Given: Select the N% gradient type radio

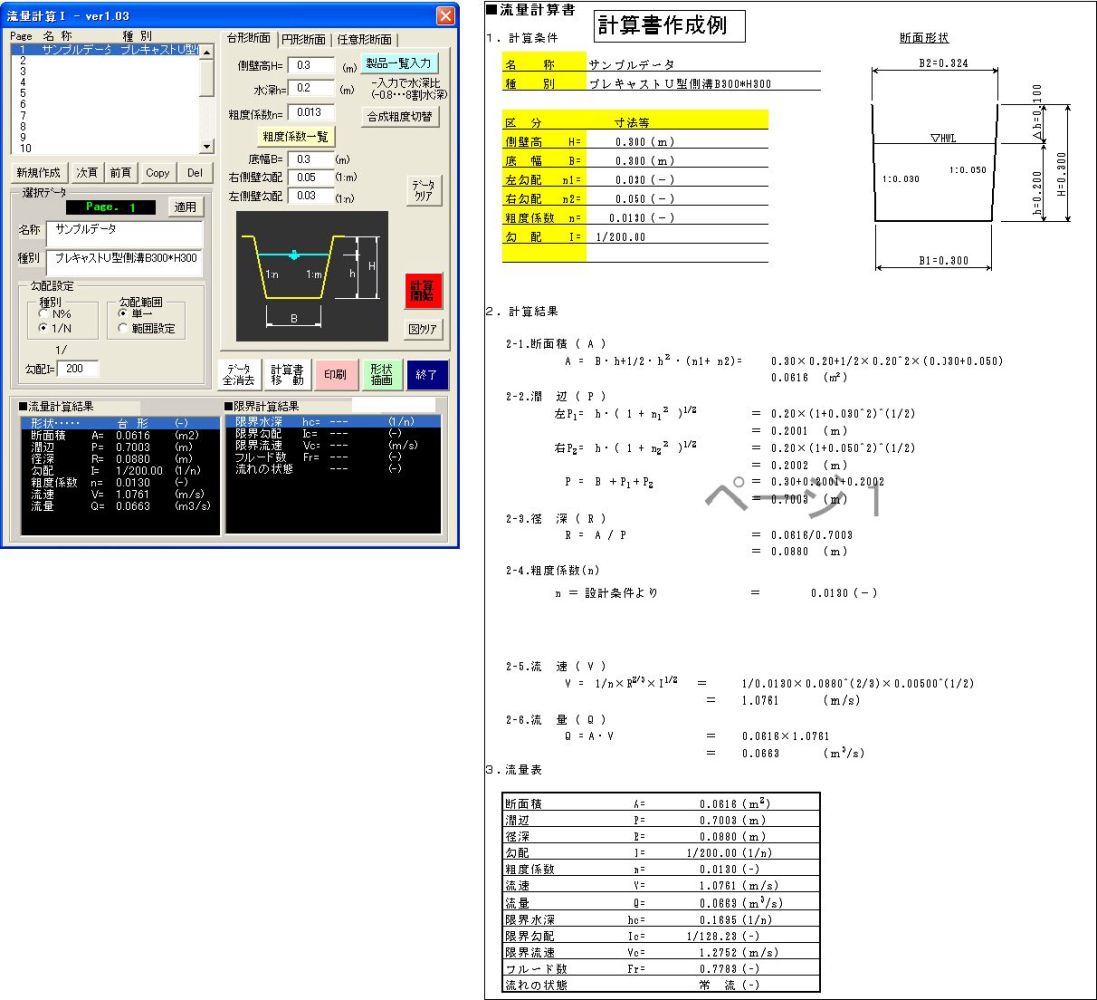Looking at the screenshot, I should 44,314.
